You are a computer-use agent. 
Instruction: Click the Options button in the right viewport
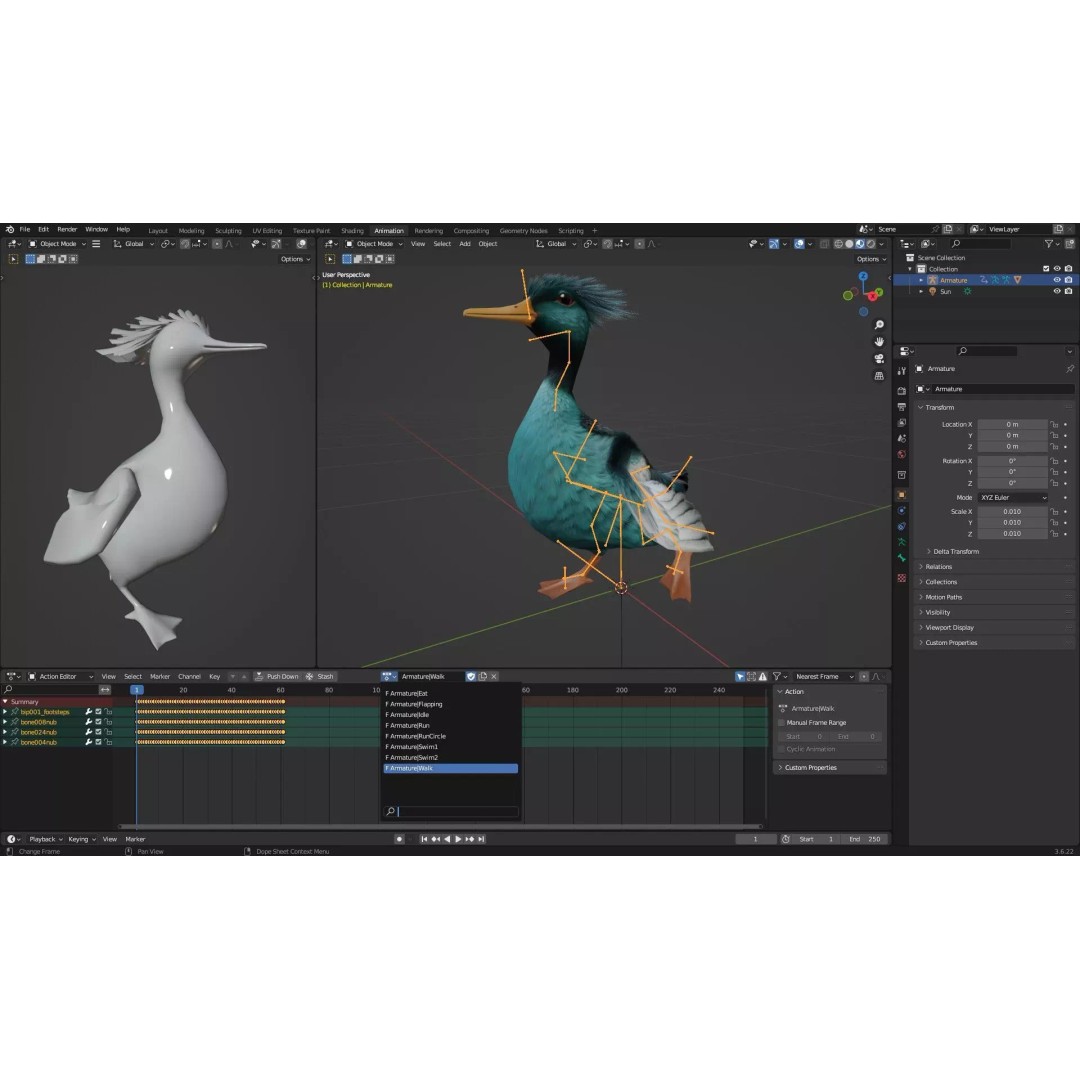click(871, 259)
